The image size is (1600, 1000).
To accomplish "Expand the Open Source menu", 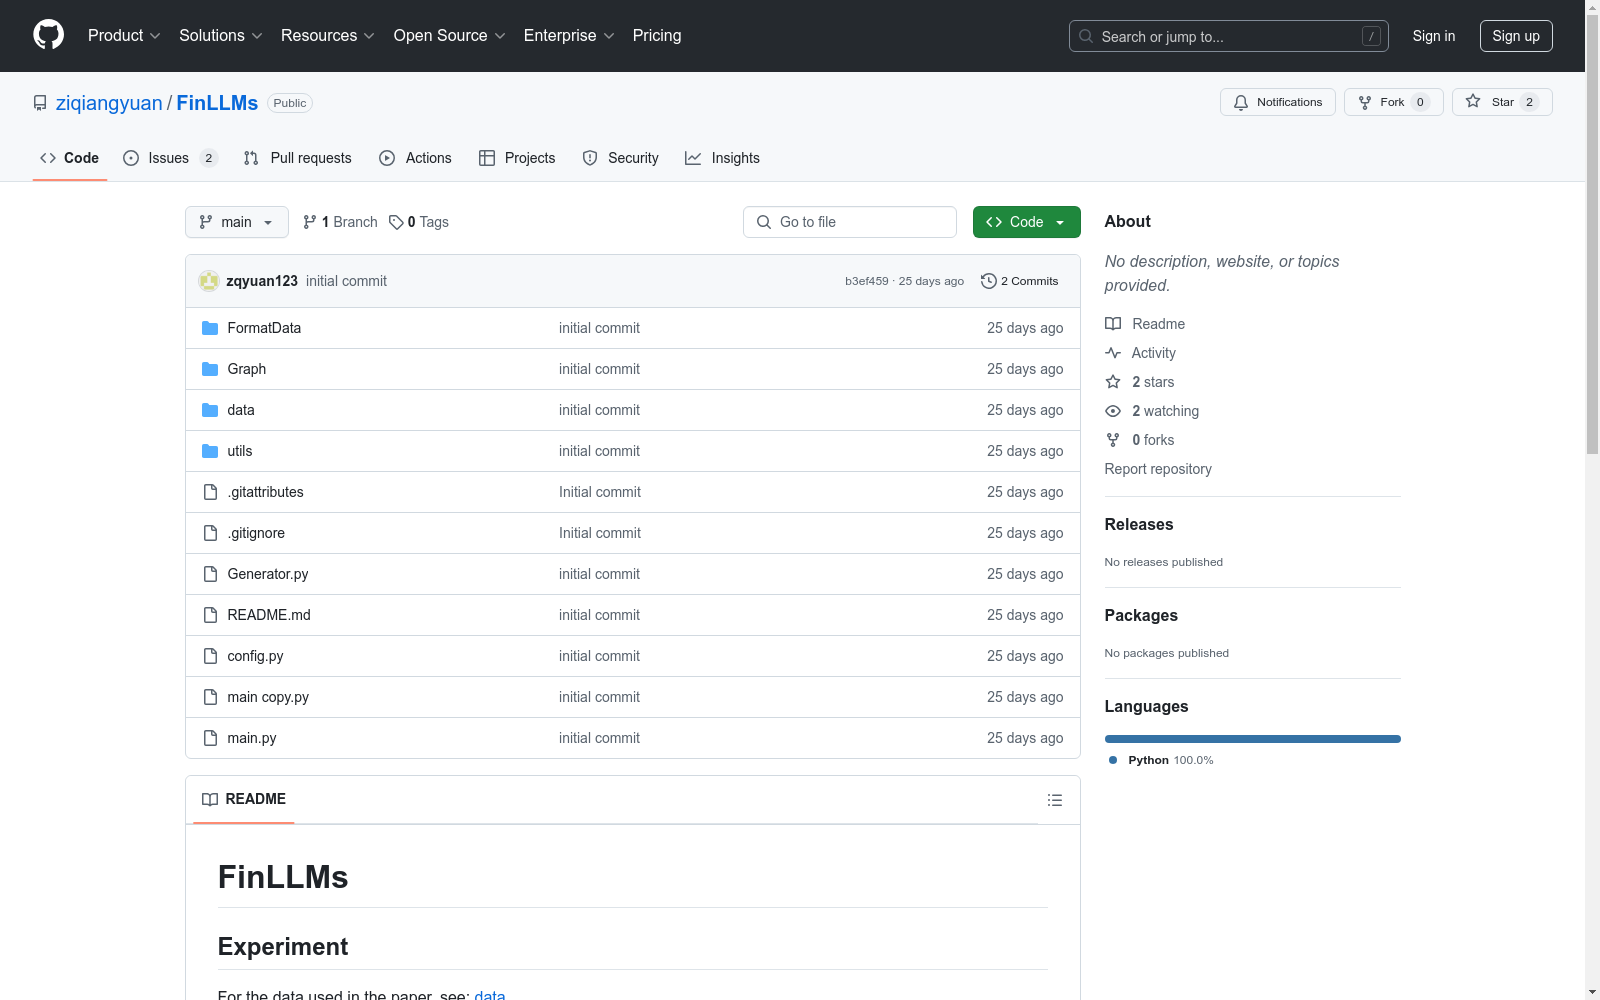I will [x=449, y=35].
